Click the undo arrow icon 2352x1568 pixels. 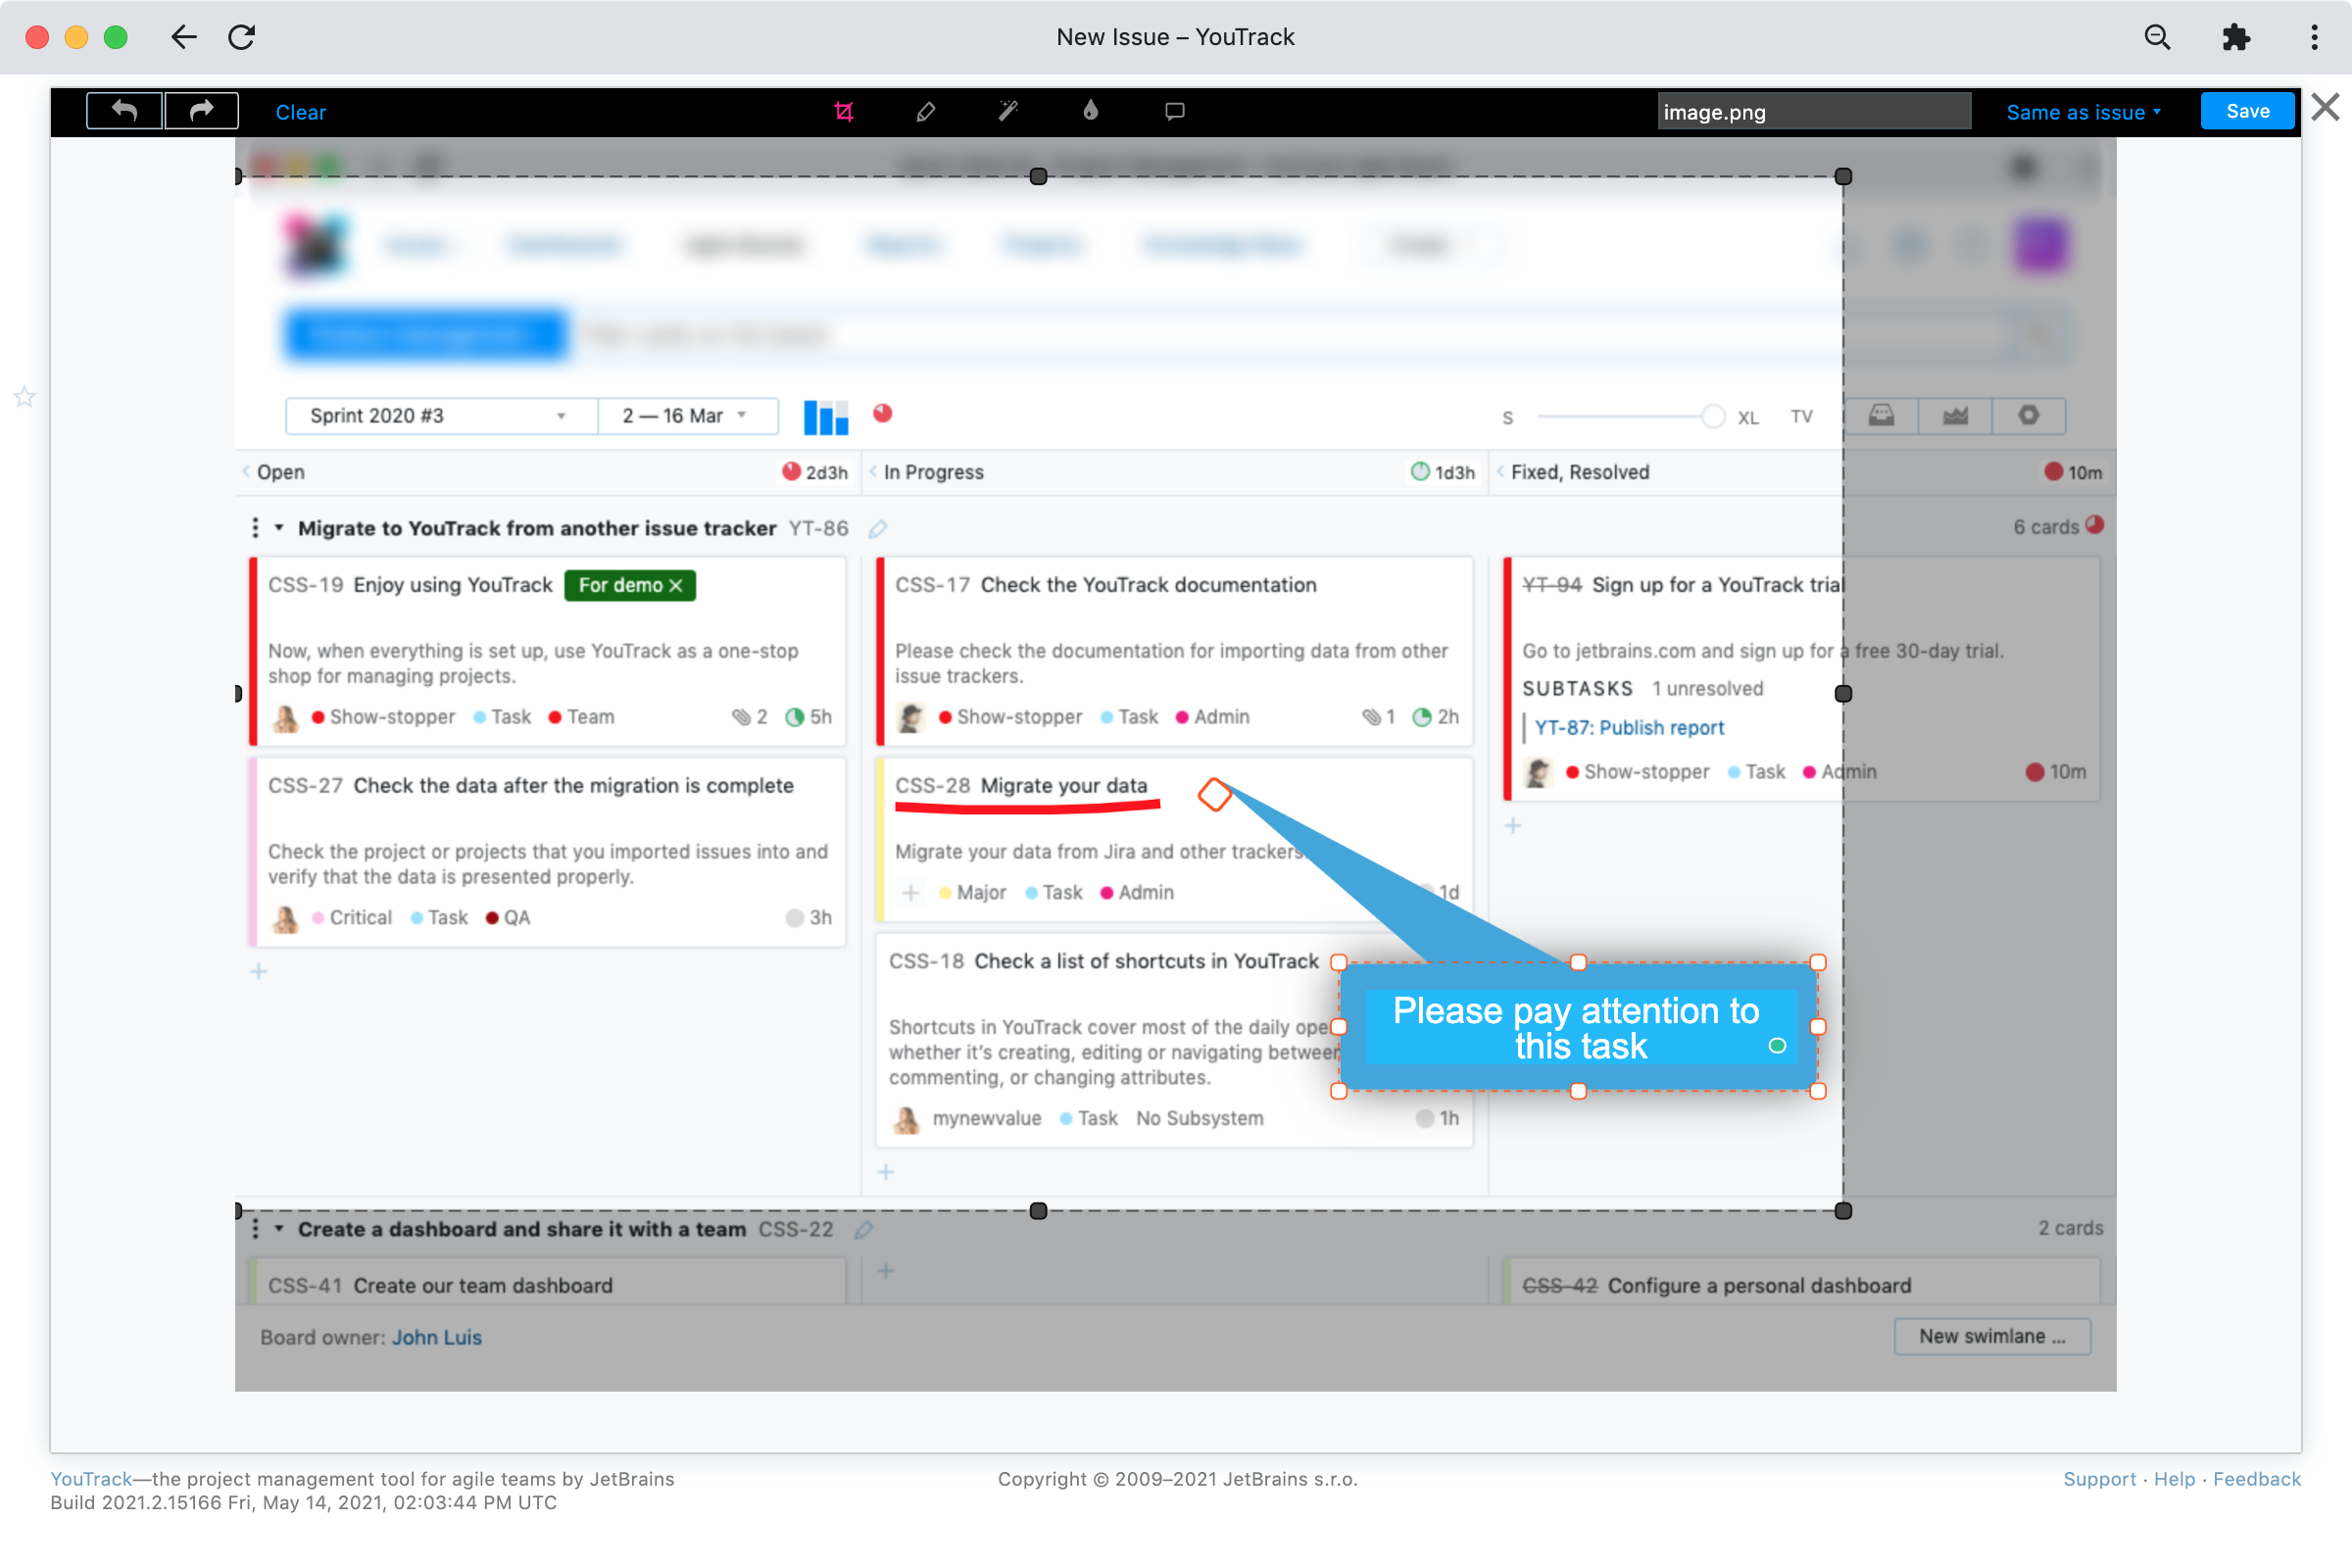point(124,110)
